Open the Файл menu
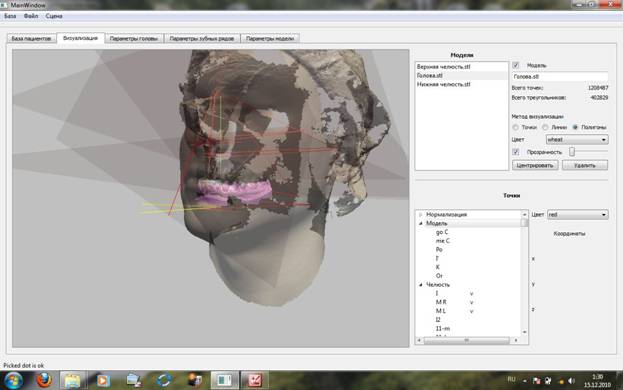The width and height of the screenshot is (623, 390). 31,16
